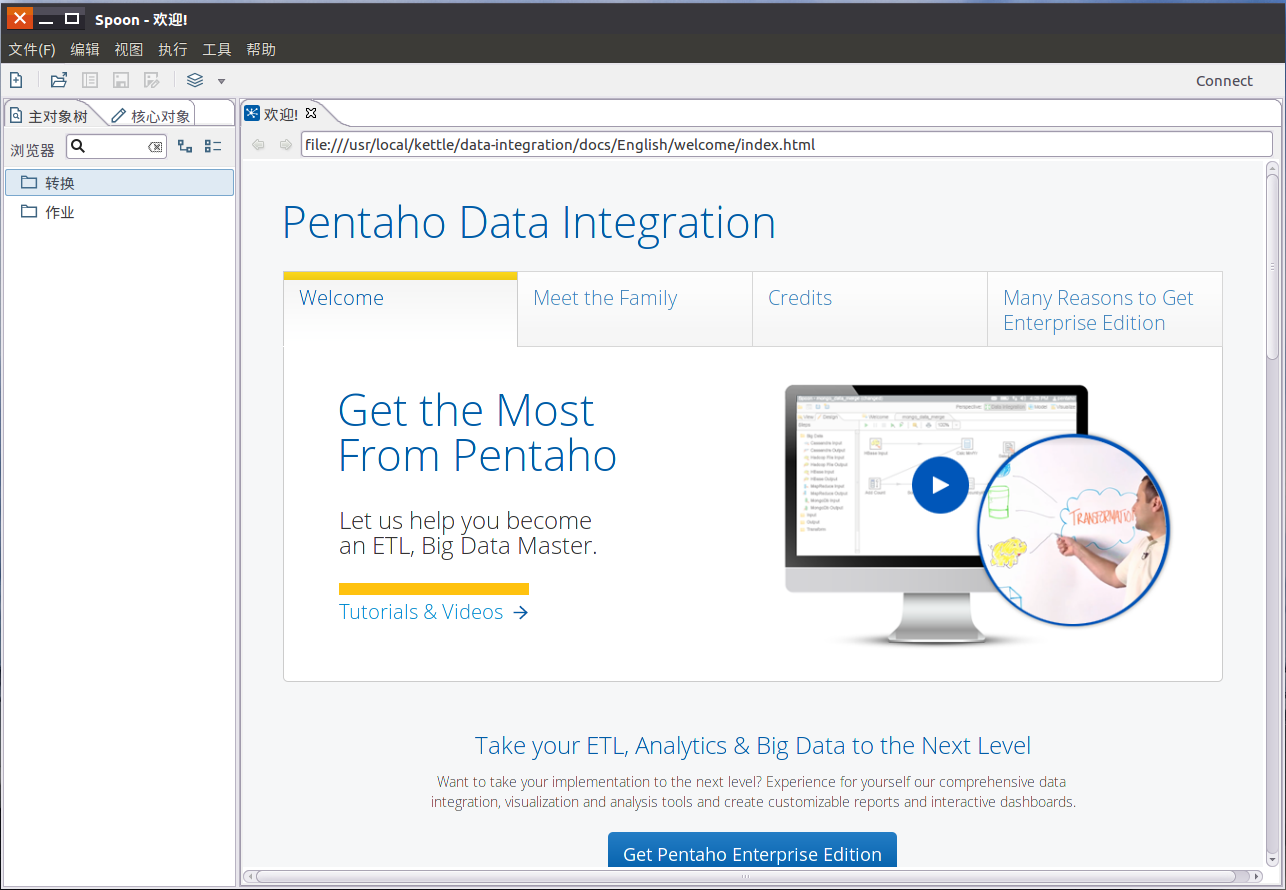Open the 工具 menu

217,49
